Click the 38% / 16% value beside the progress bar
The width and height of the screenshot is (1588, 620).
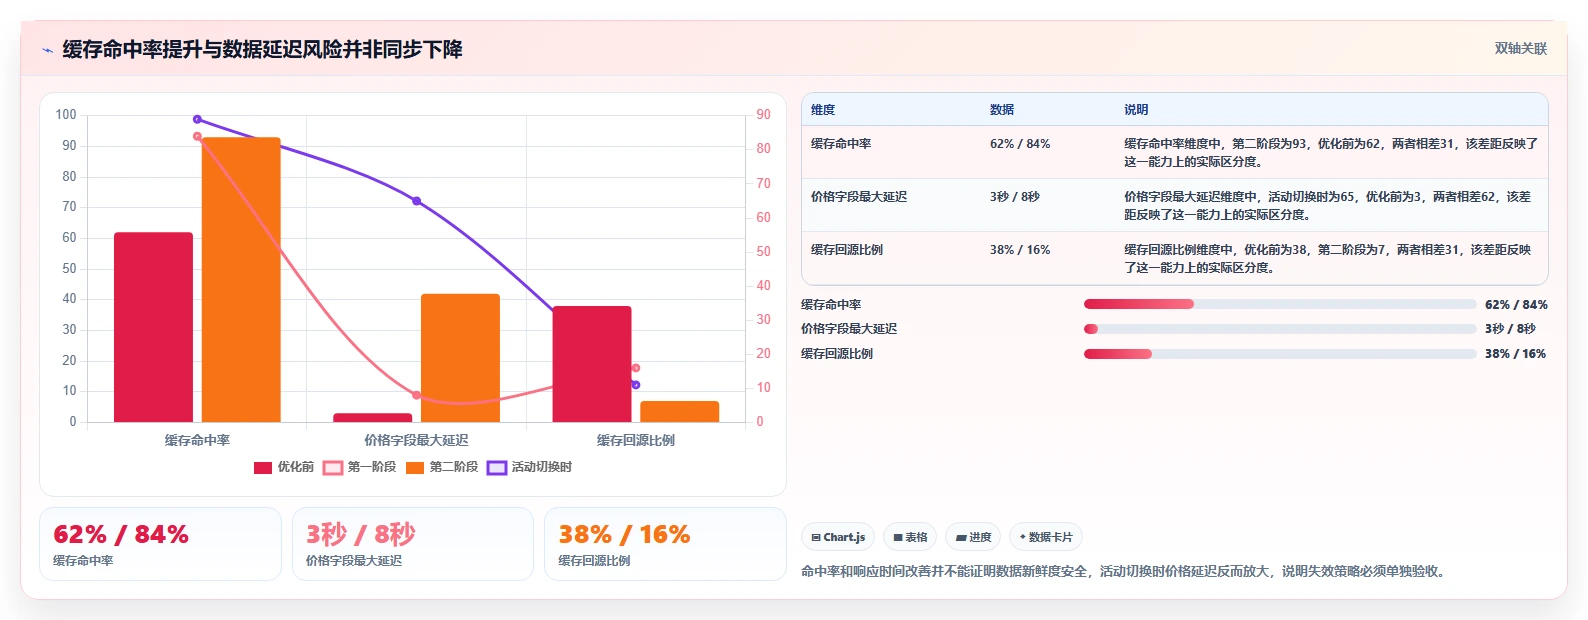click(x=1515, y=354)
